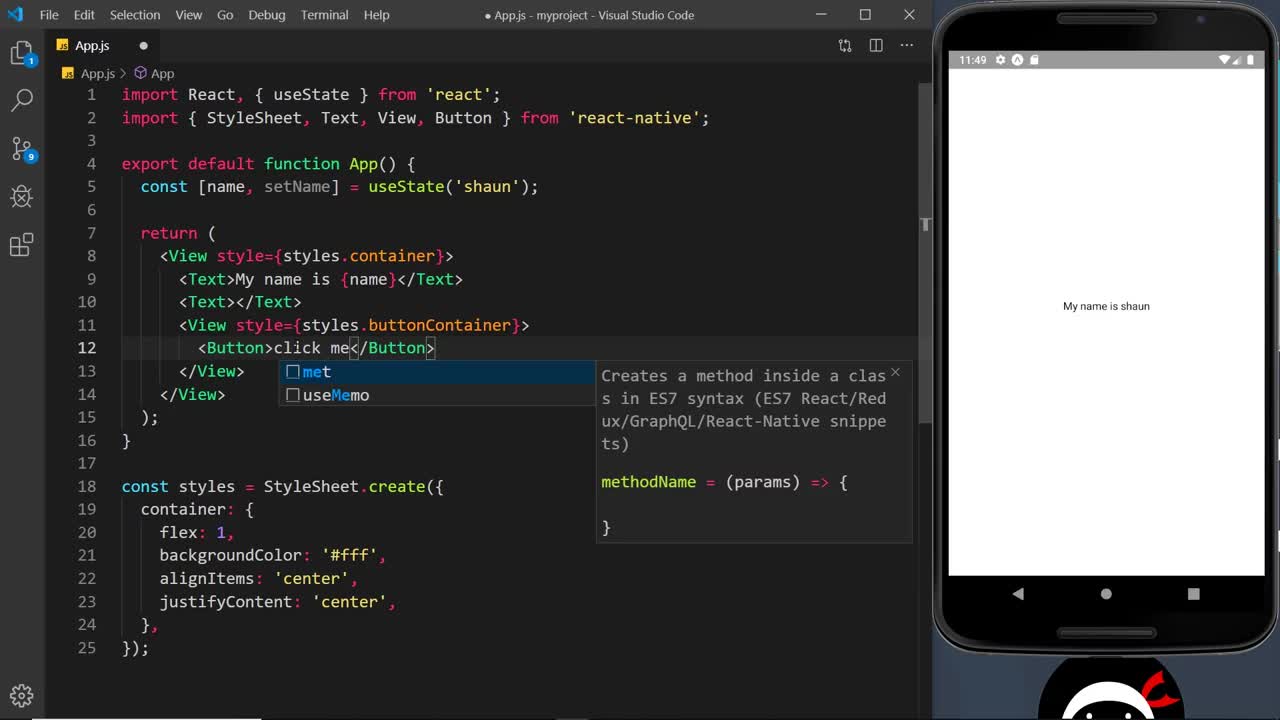Click 'click me' text inside Button tag
Screen dimensions: 1280x720
click(x=311, y=348)
